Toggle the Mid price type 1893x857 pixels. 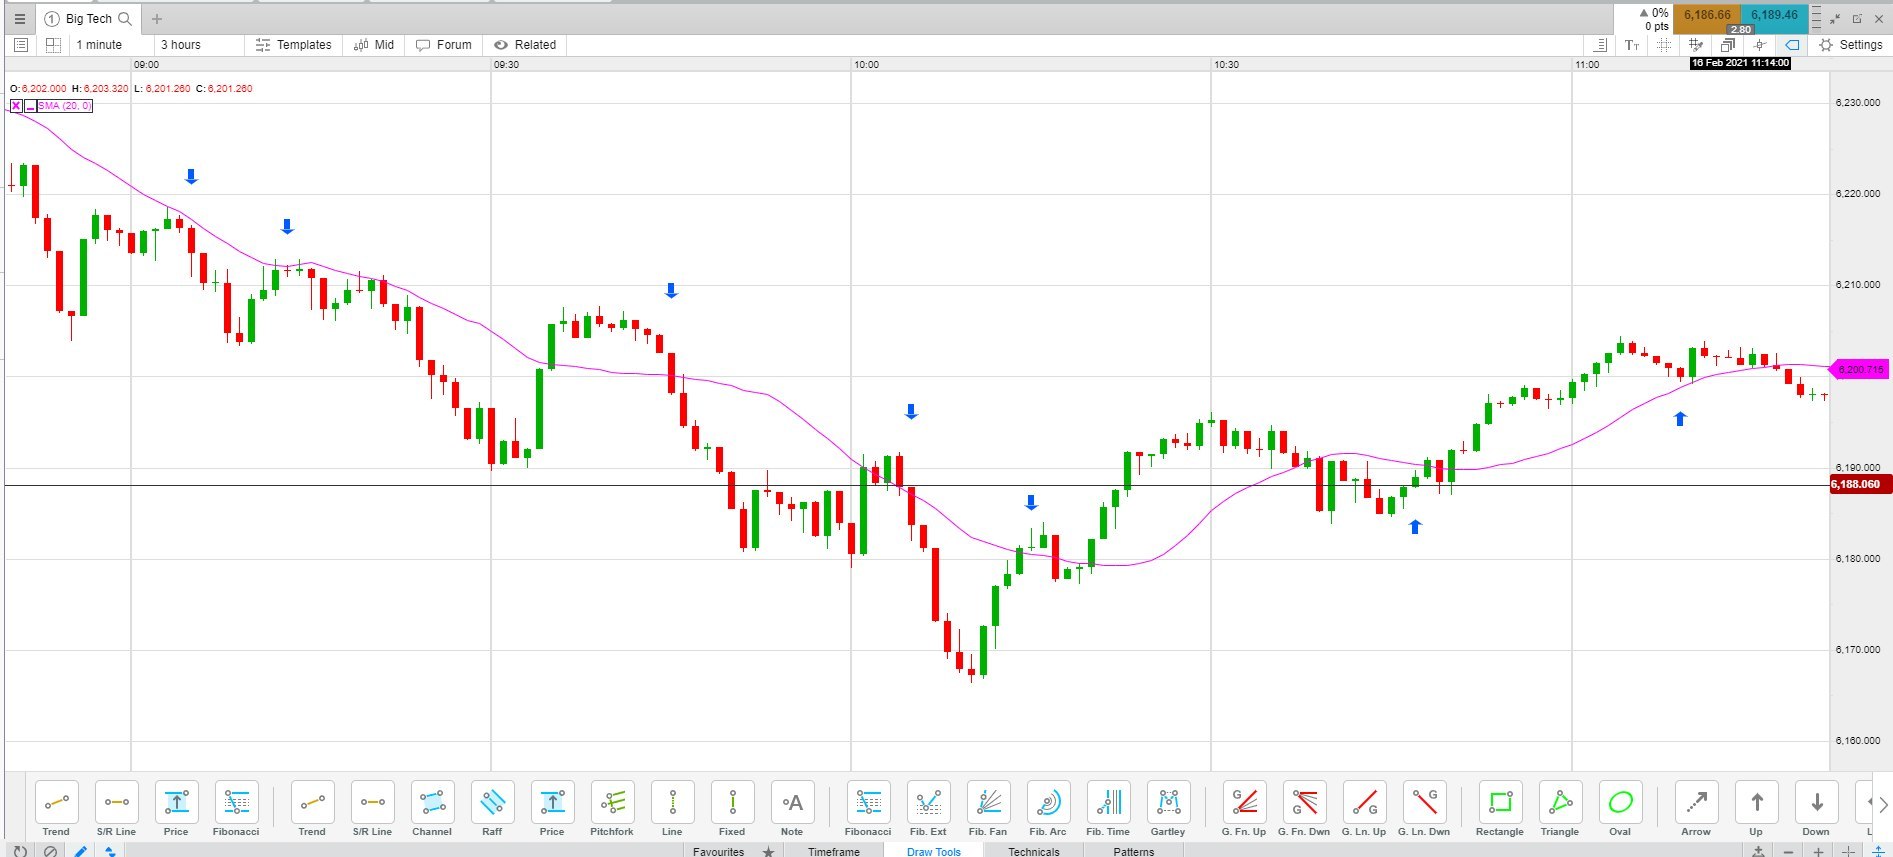pos(374,45)
